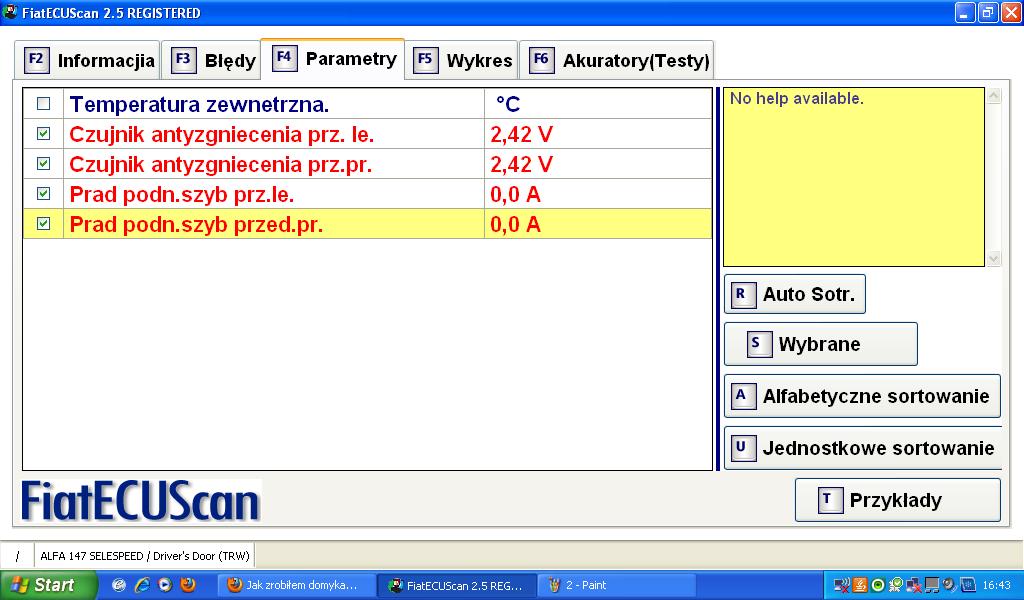
Task: Click the Wybrane button
Action: click(821, 344)
